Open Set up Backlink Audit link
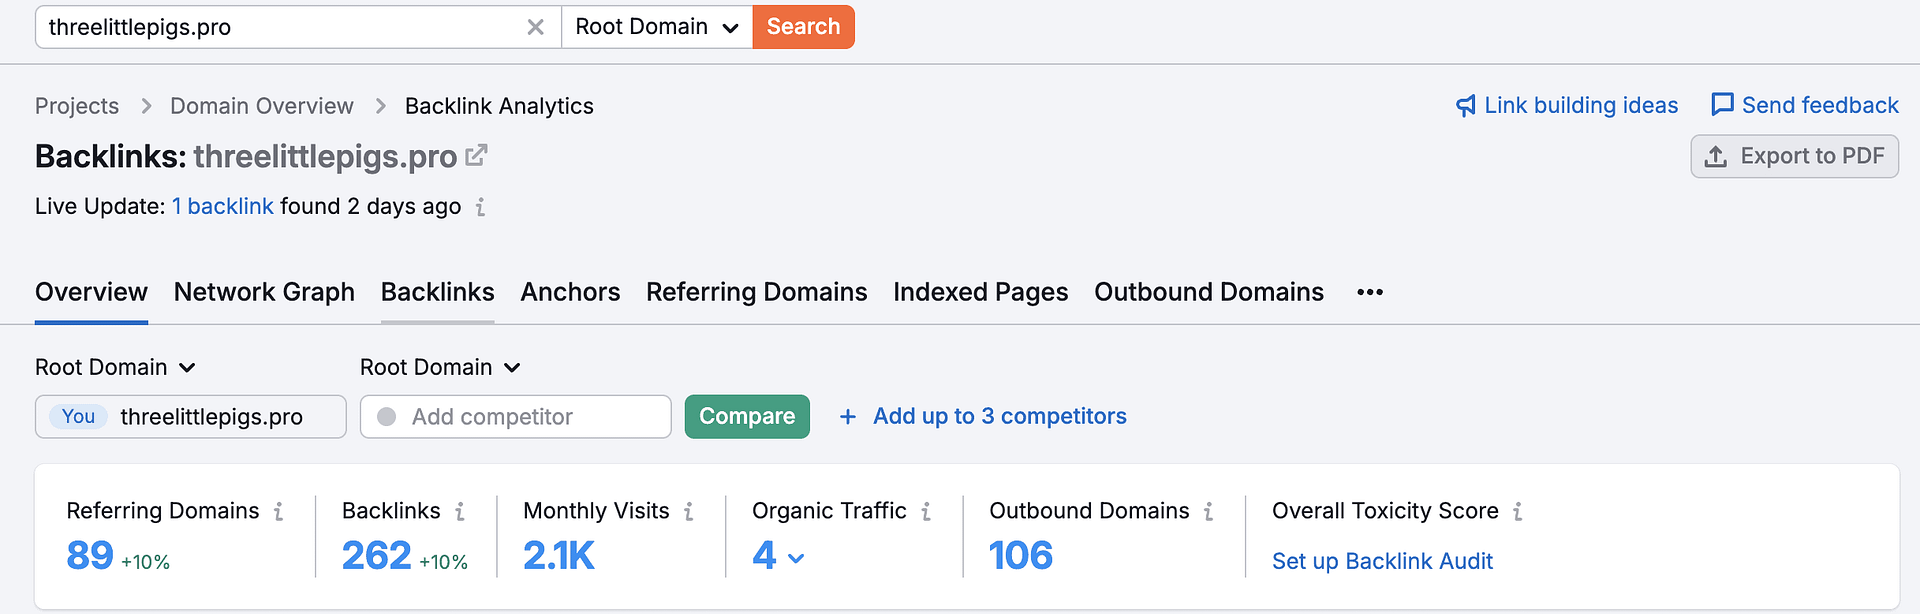 pos(1382,561)
